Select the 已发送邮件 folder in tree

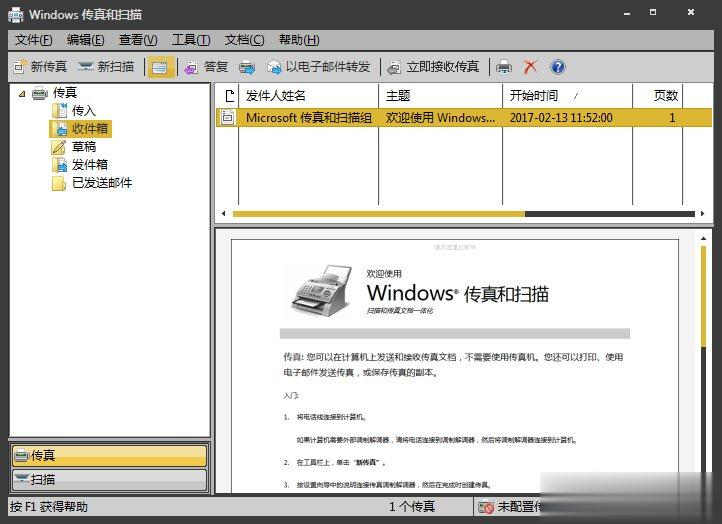pos(102,183)
